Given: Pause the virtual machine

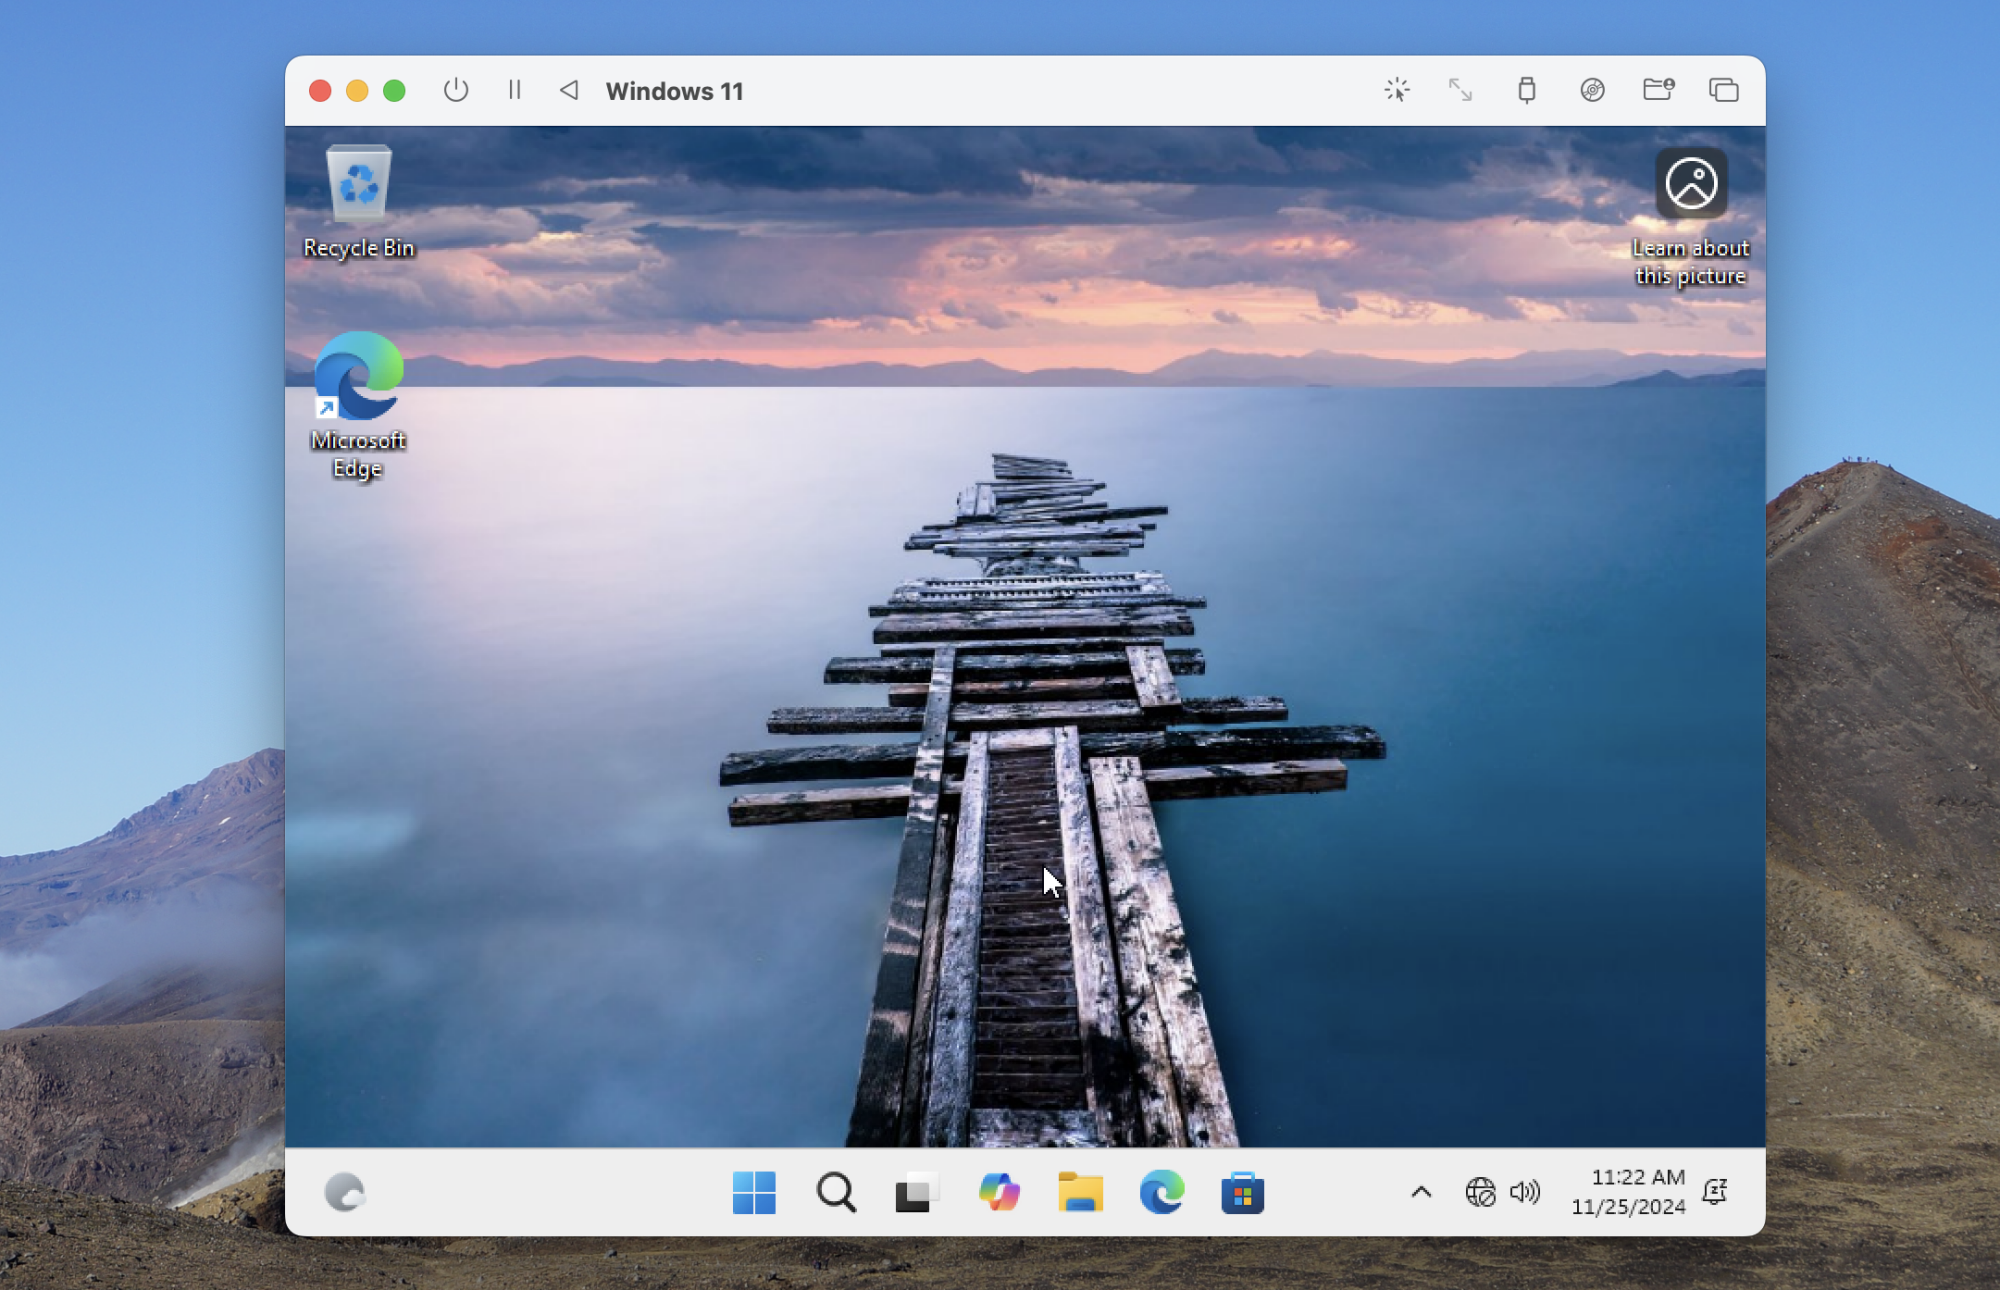Looking at the screenshot, I should (x=514, y=90).
